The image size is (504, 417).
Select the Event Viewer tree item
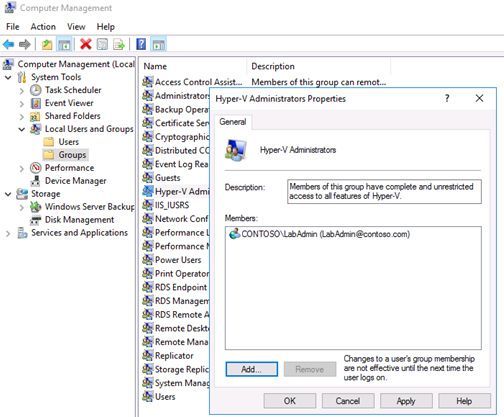[x=69, y=103]
